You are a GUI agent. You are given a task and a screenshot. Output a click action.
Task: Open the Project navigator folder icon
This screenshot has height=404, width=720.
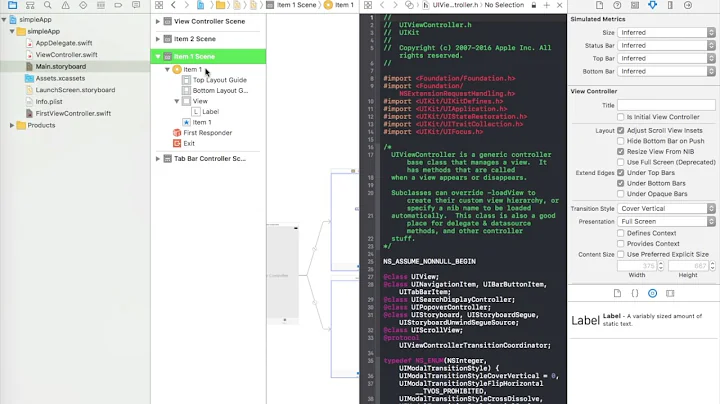12,5
